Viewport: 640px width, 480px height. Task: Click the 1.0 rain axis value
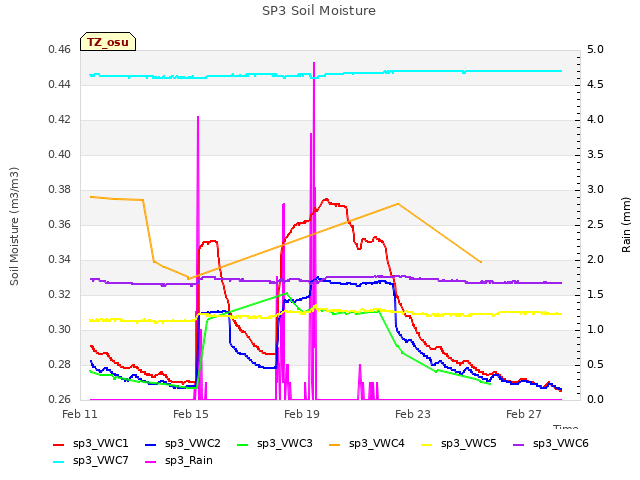(596, 330)
